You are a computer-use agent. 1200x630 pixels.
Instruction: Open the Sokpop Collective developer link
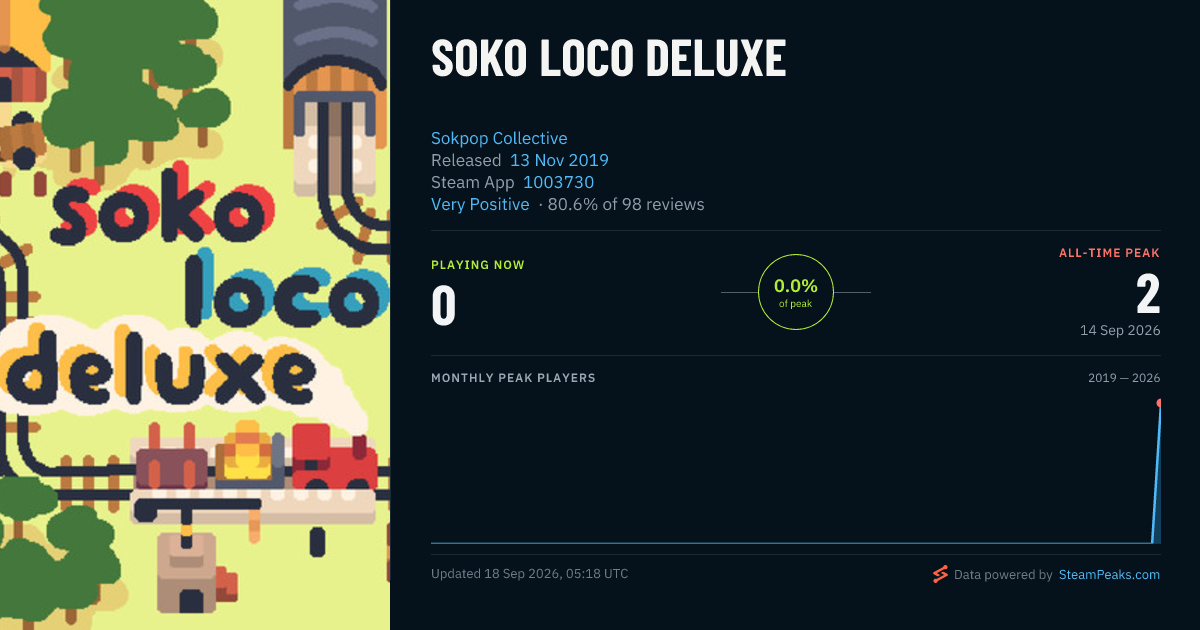[x=499, y=138]
